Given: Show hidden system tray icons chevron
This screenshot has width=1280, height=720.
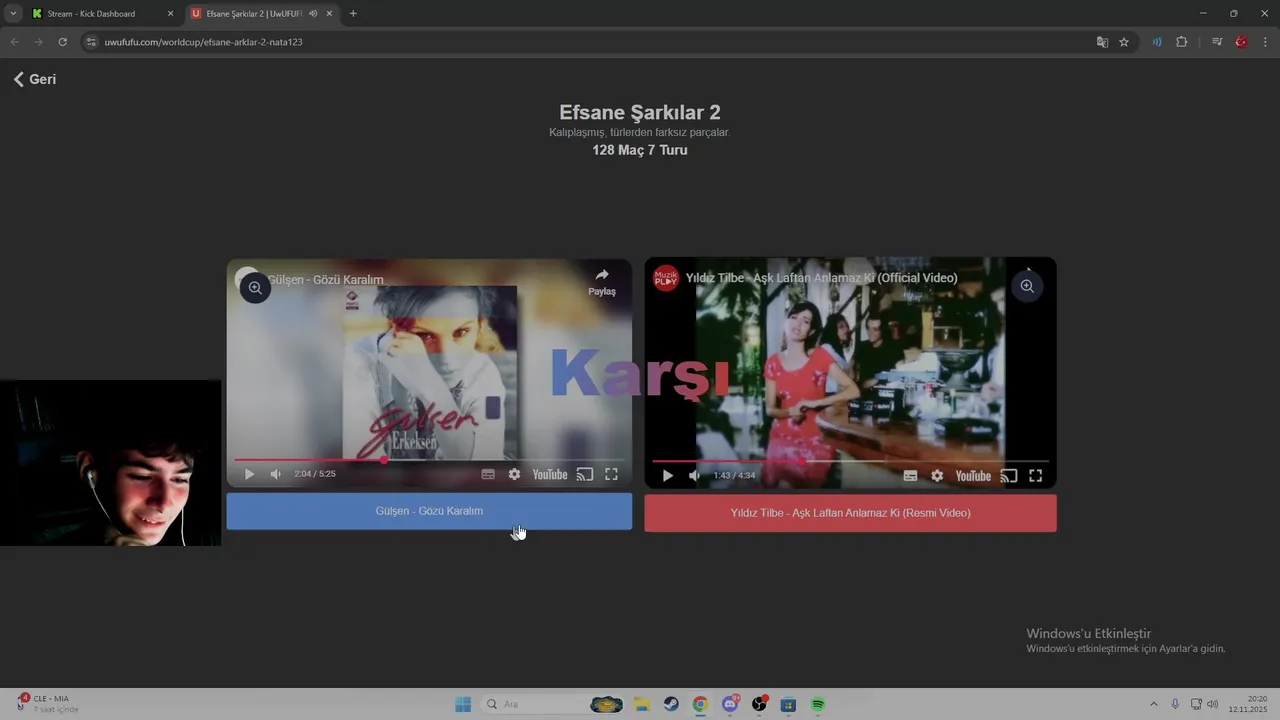Looking at the screenshot, I should click(1153, 704).
